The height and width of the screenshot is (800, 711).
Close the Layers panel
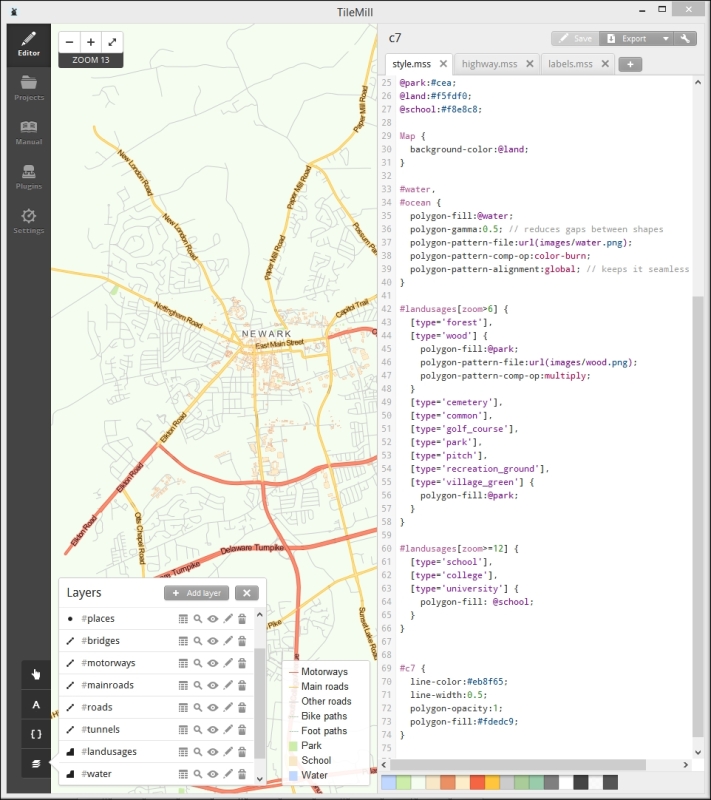(247, 593)
